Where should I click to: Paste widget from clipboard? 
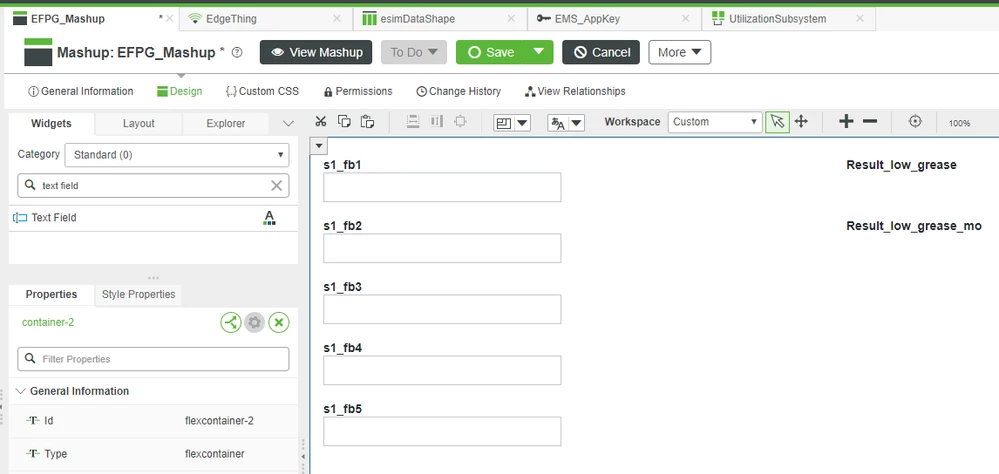367,121
